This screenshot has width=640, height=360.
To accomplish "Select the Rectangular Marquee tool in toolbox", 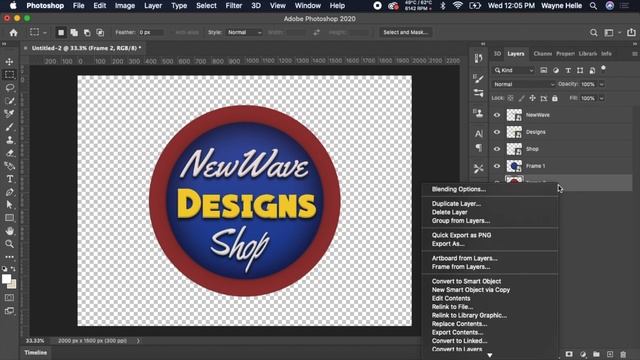I will click(x=9, y=75).
